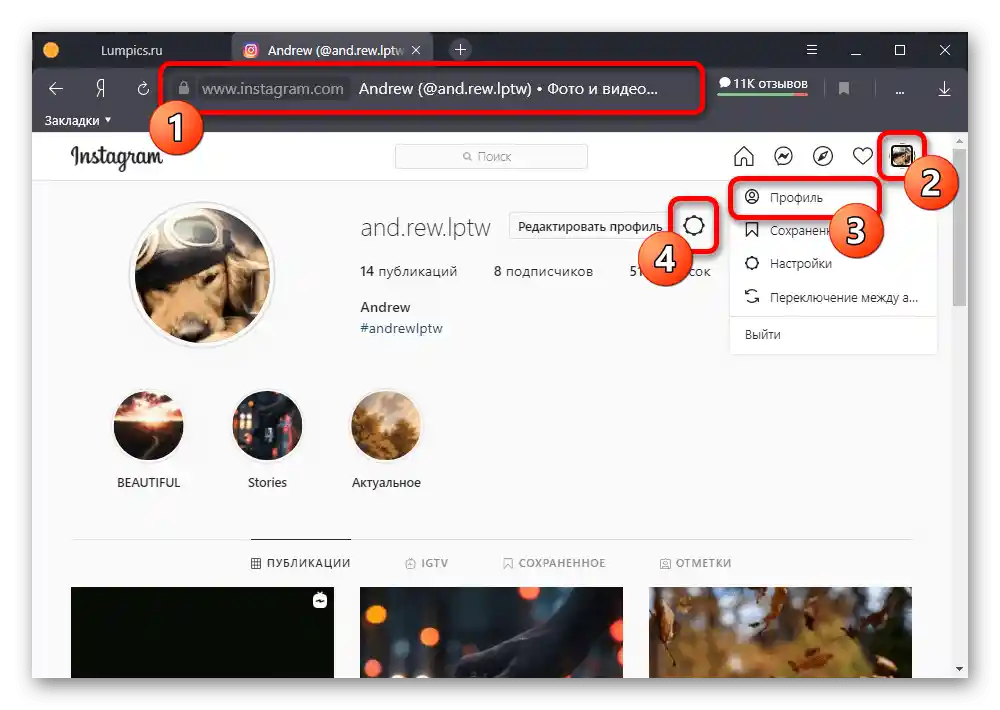1000x710 pixels.
Task: Click Выйти to log out
Action: (763, 334)
